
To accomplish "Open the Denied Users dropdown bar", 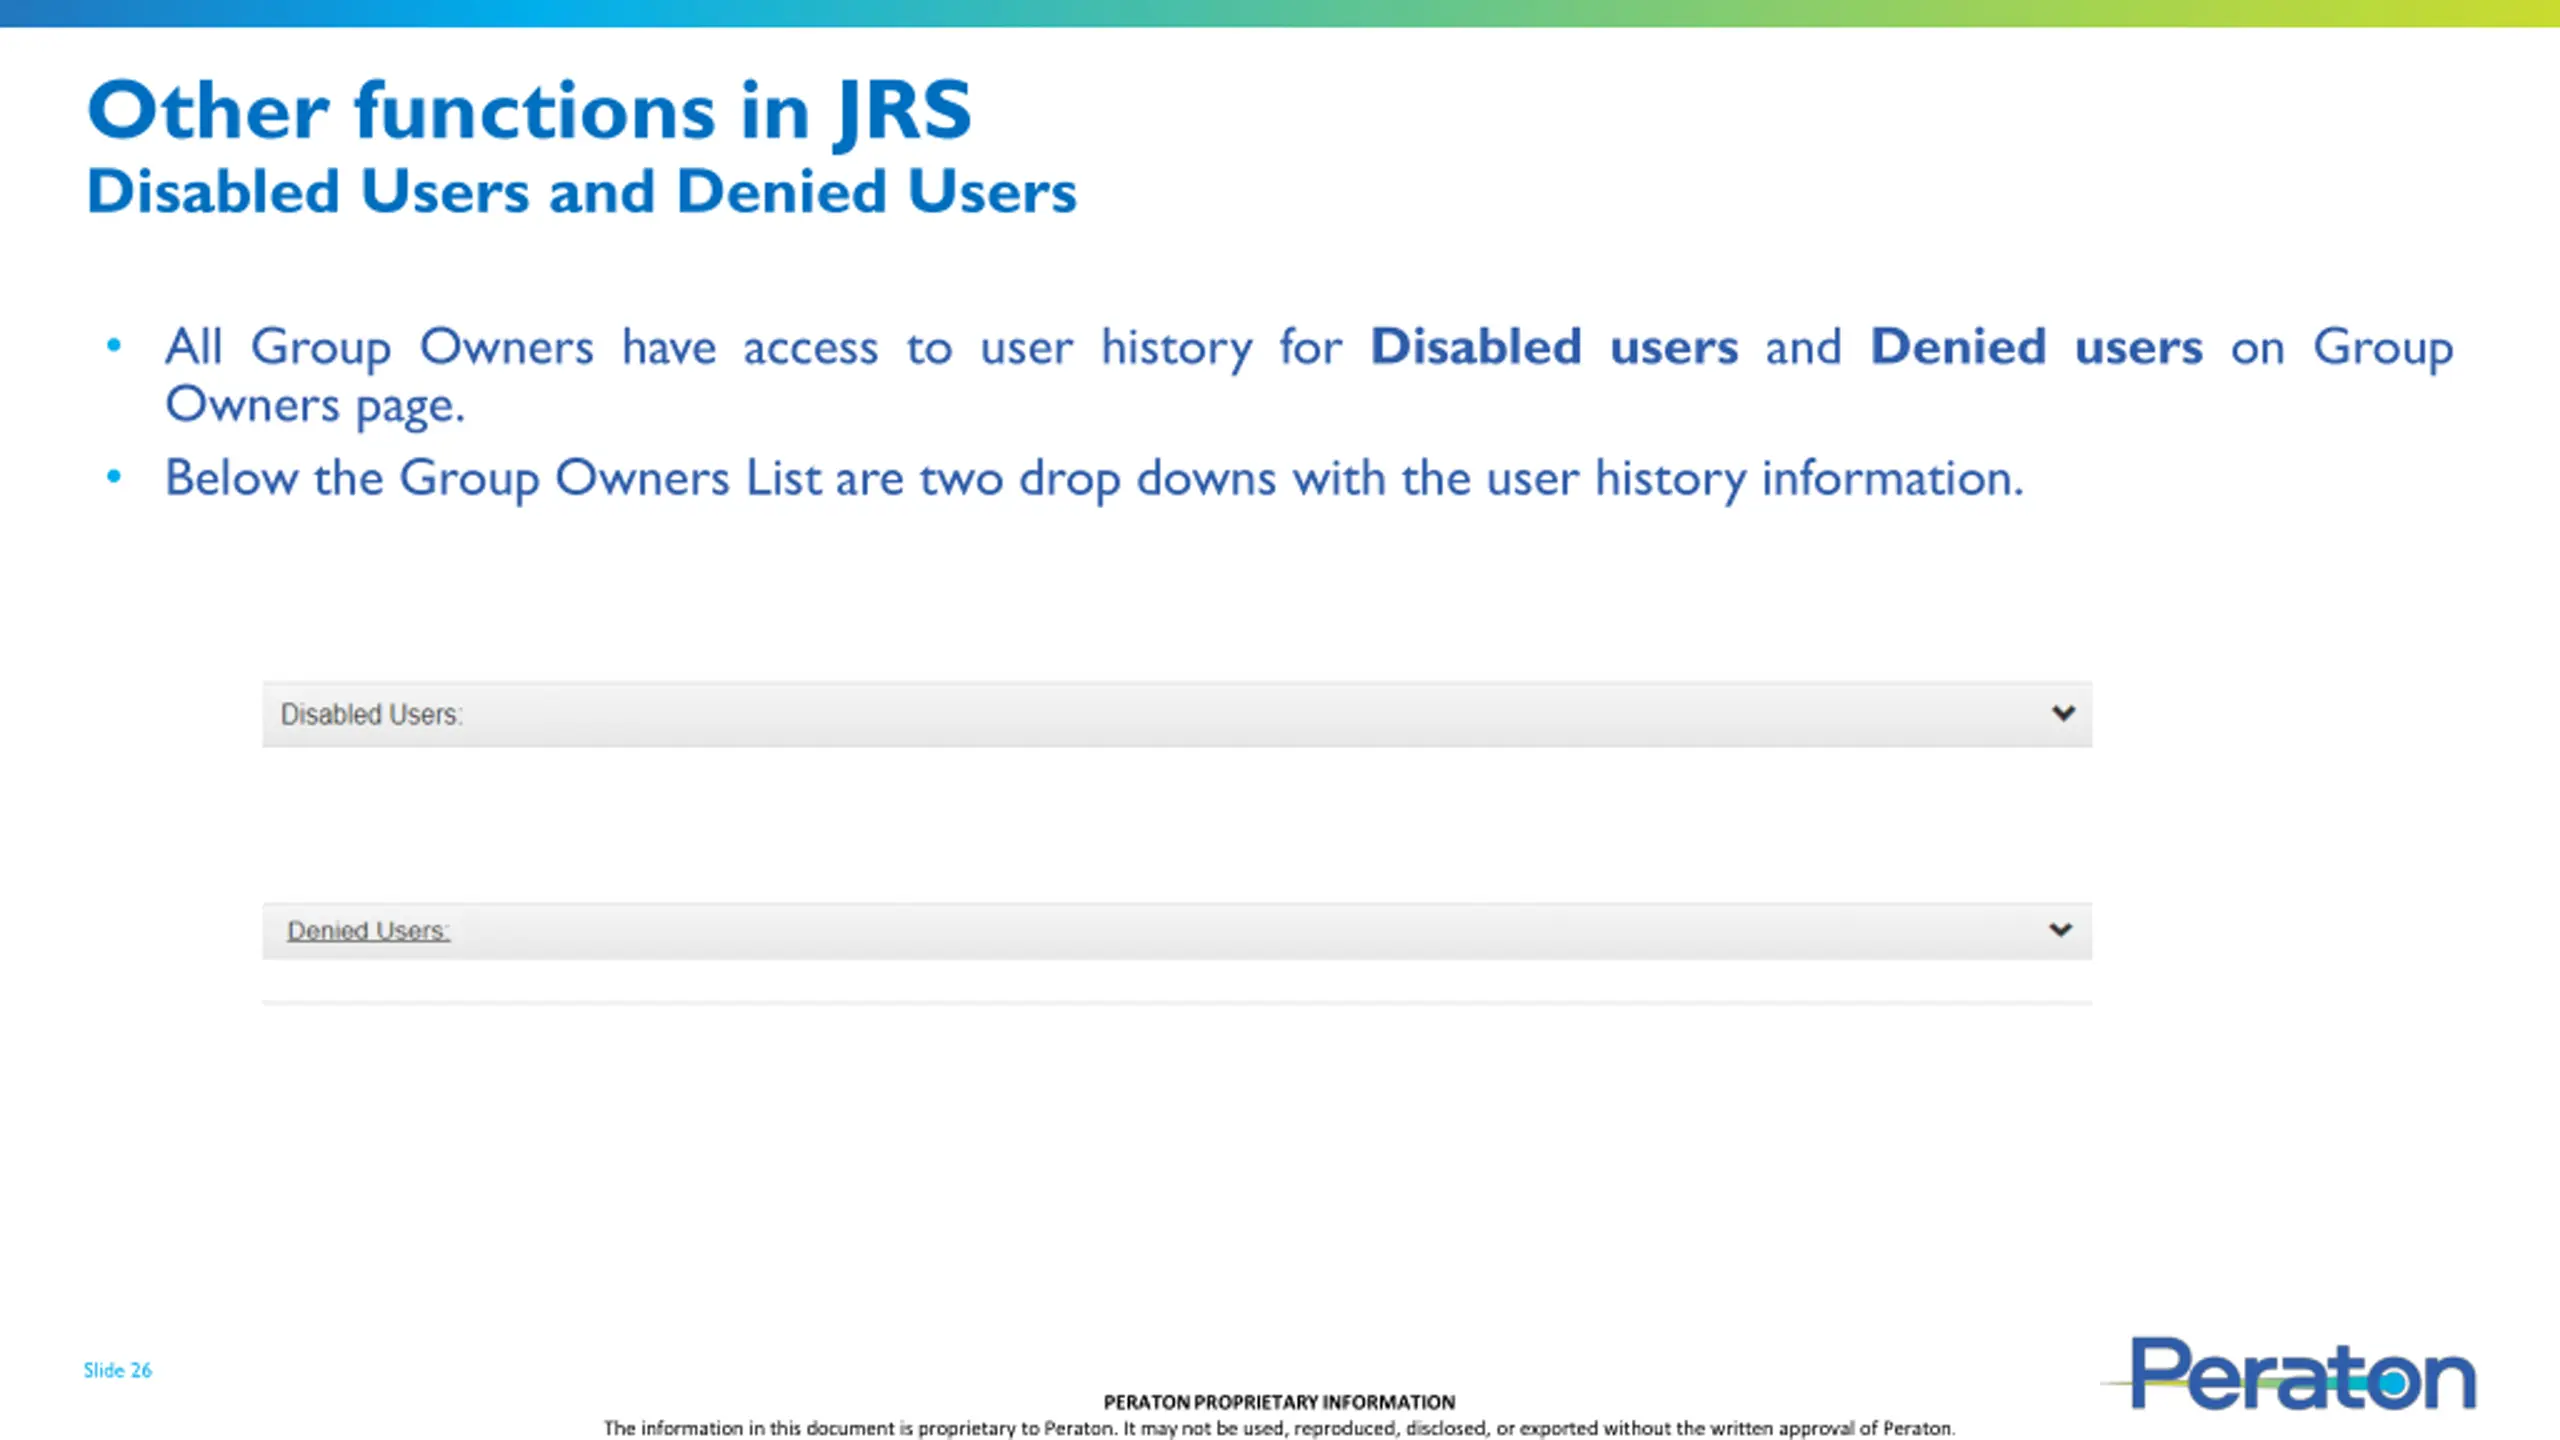I will [1177, 931].
